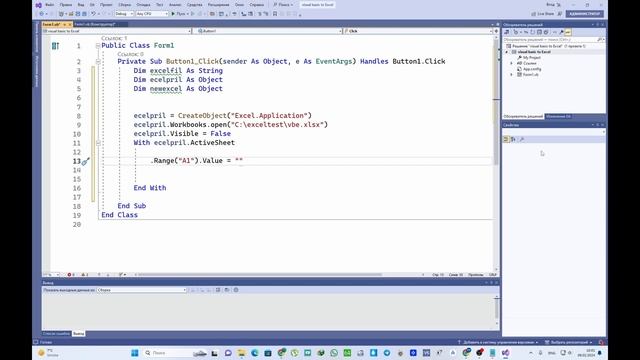Click the End With statement
Image resolution: width=640 pixels, height=360 pixels.
pyautogui.click(x=150, y=188)
